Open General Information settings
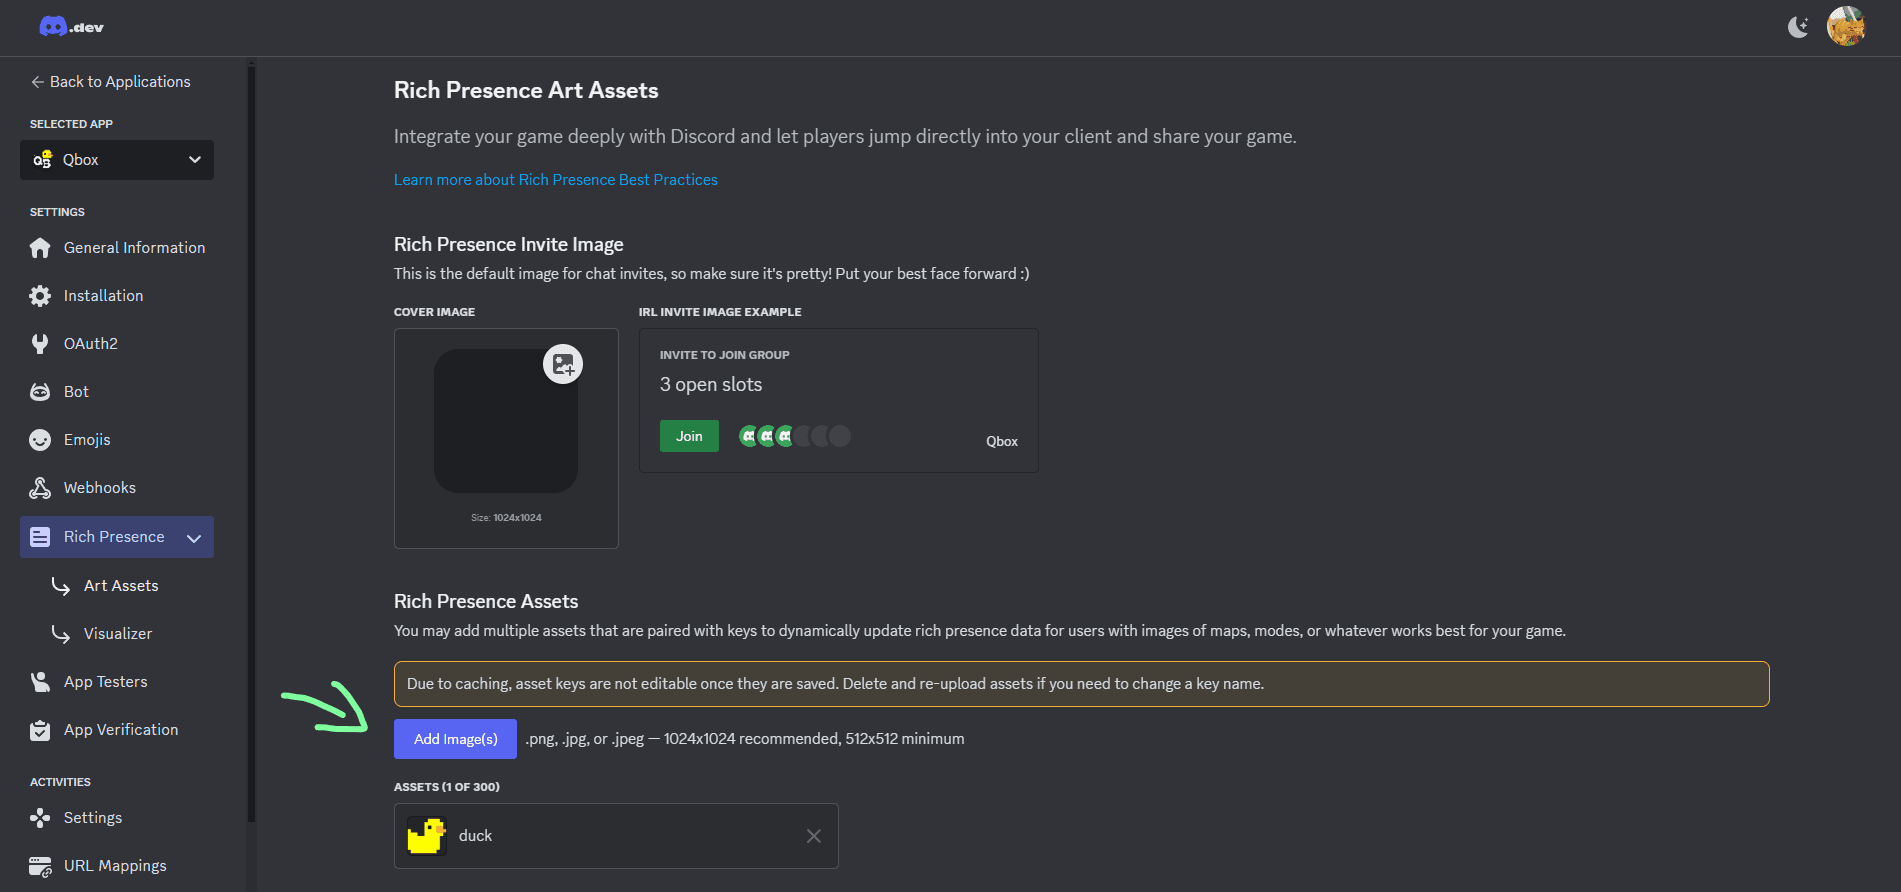Viewport: 1901px width, 892px height. [134, 248]
